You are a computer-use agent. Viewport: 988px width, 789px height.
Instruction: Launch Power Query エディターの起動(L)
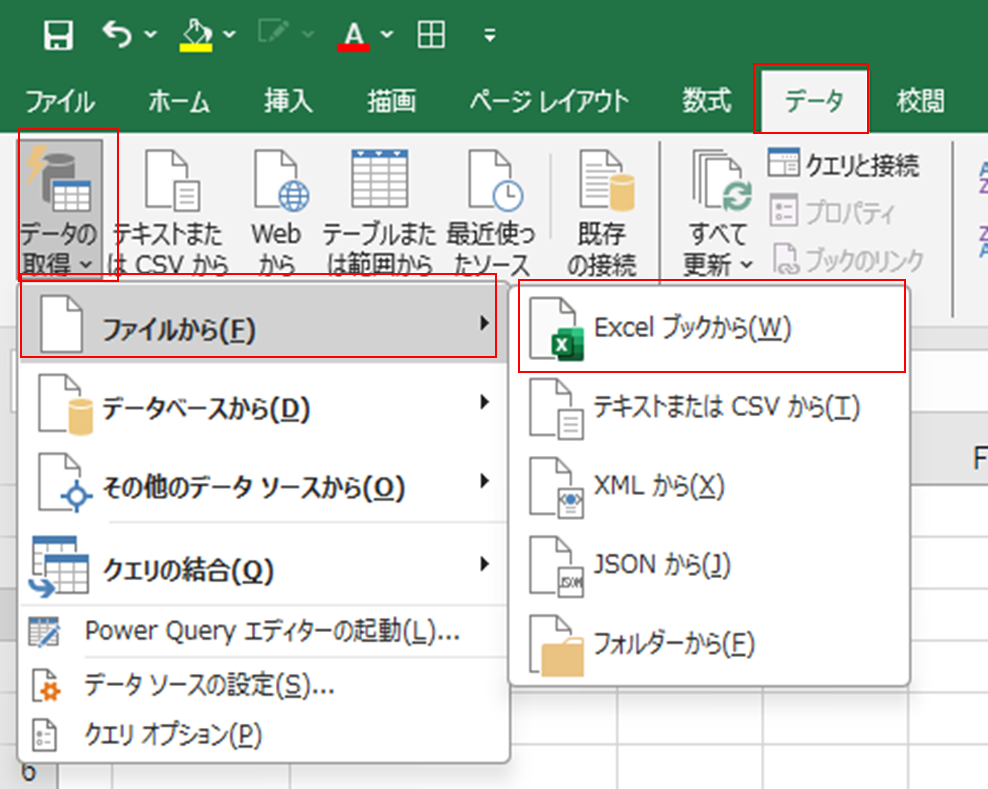pos(263,631)
